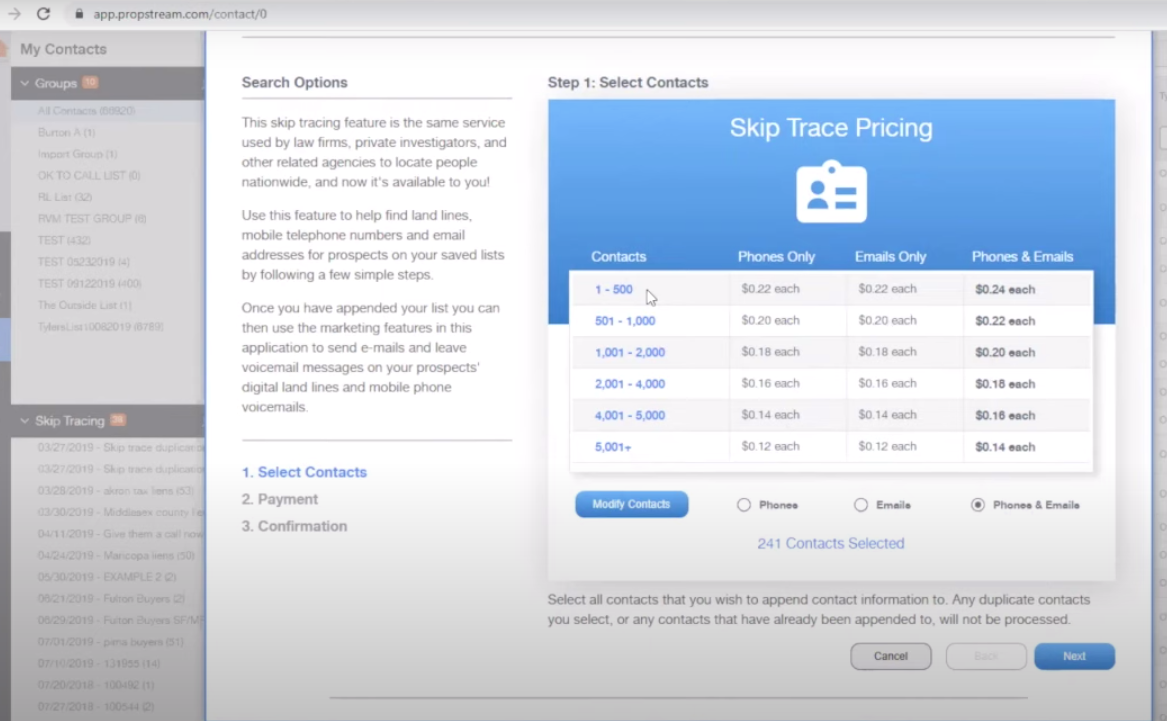Open the 06/21/2019 Fulton Buyers list

111,598
